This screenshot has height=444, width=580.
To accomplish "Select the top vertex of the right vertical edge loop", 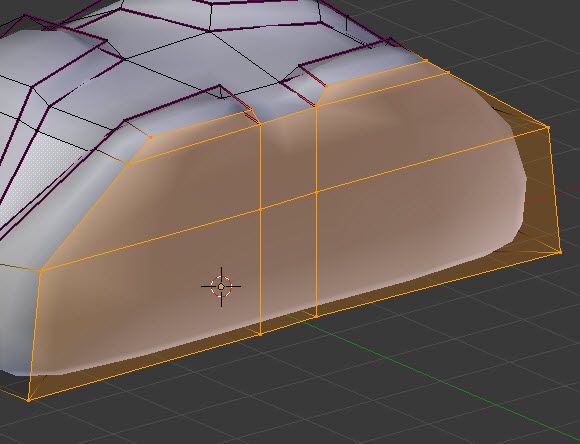I will [317, 107].
